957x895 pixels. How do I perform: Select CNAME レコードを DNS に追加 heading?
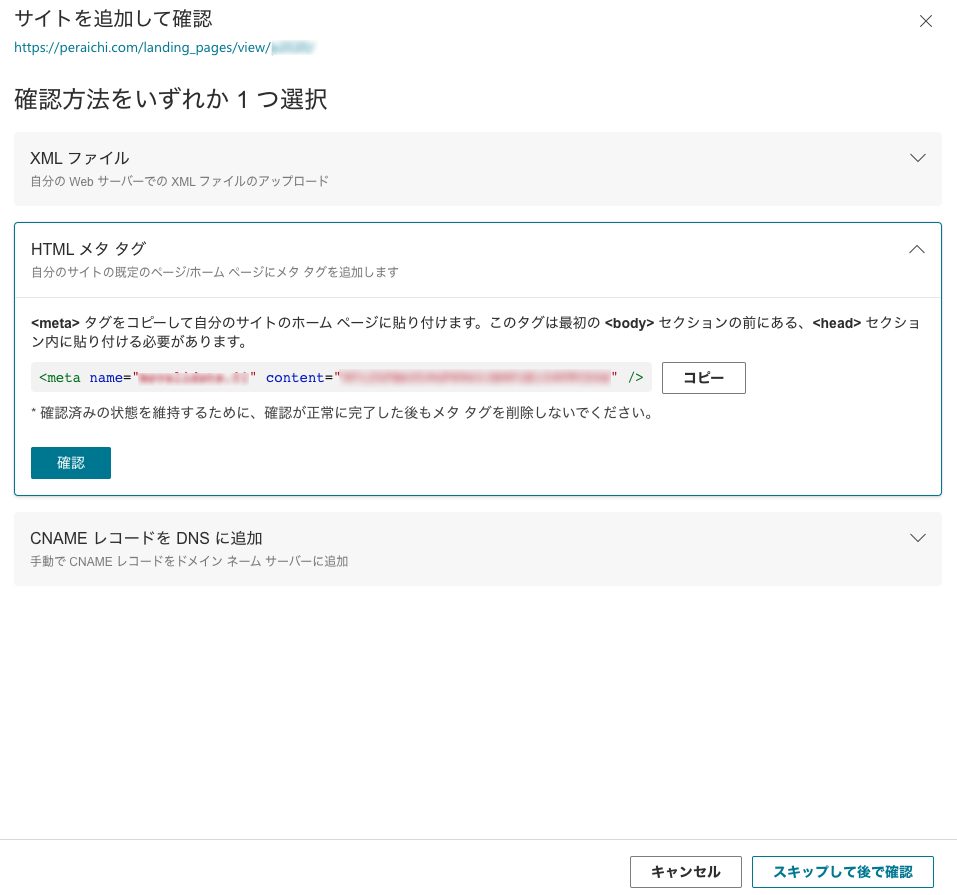146,538
